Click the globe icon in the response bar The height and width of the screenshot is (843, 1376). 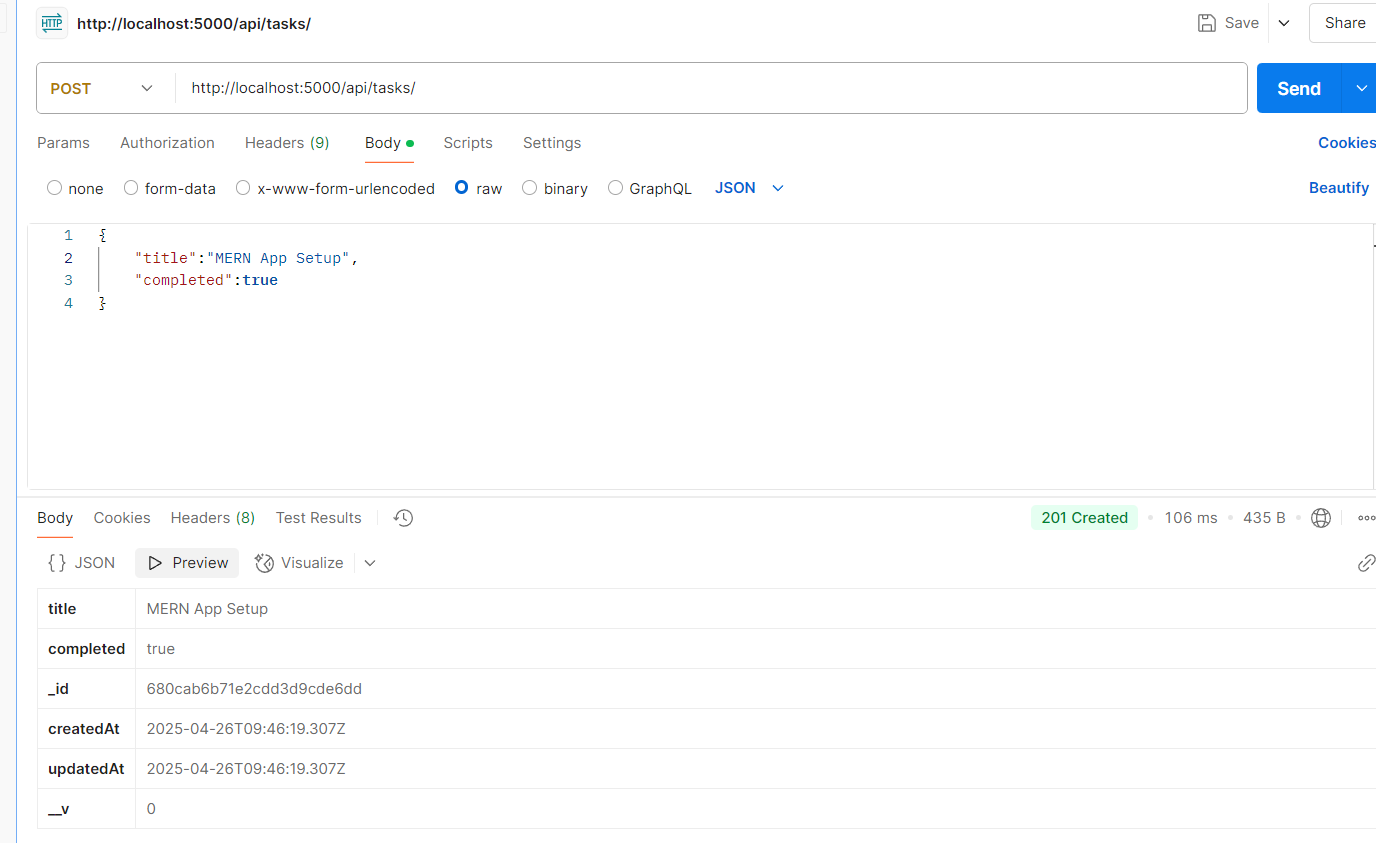tap(1321, 518)
